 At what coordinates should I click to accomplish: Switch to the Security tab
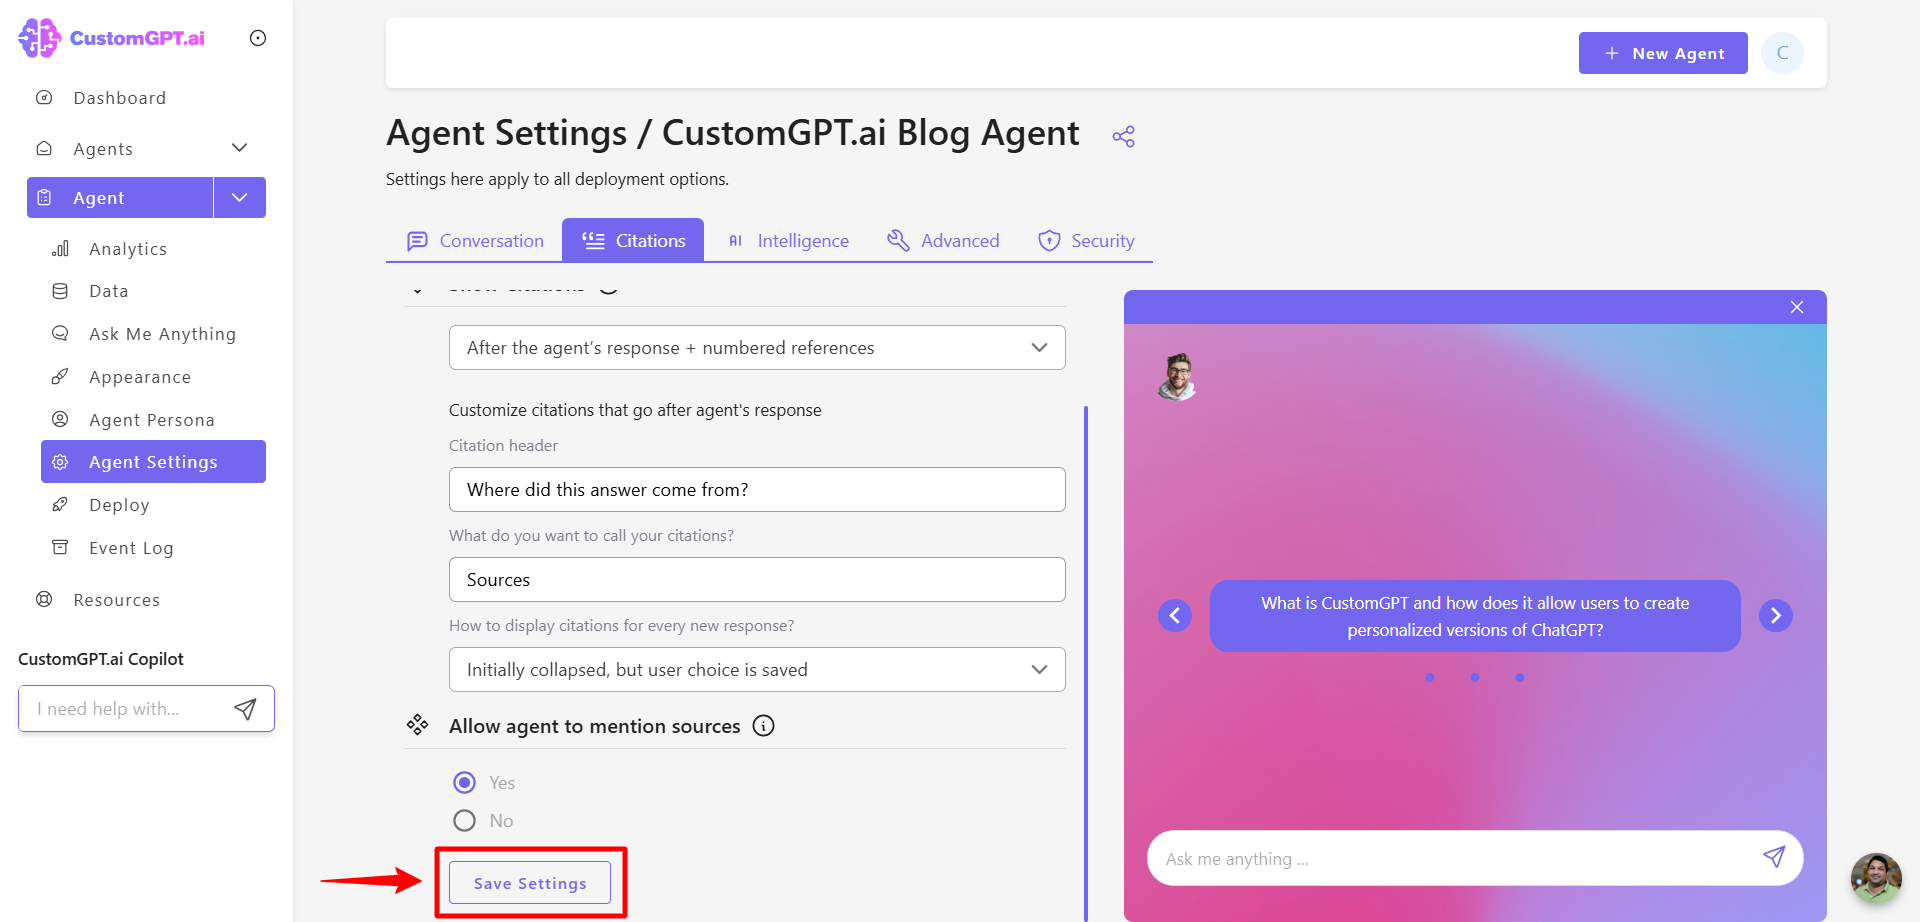1086,241
